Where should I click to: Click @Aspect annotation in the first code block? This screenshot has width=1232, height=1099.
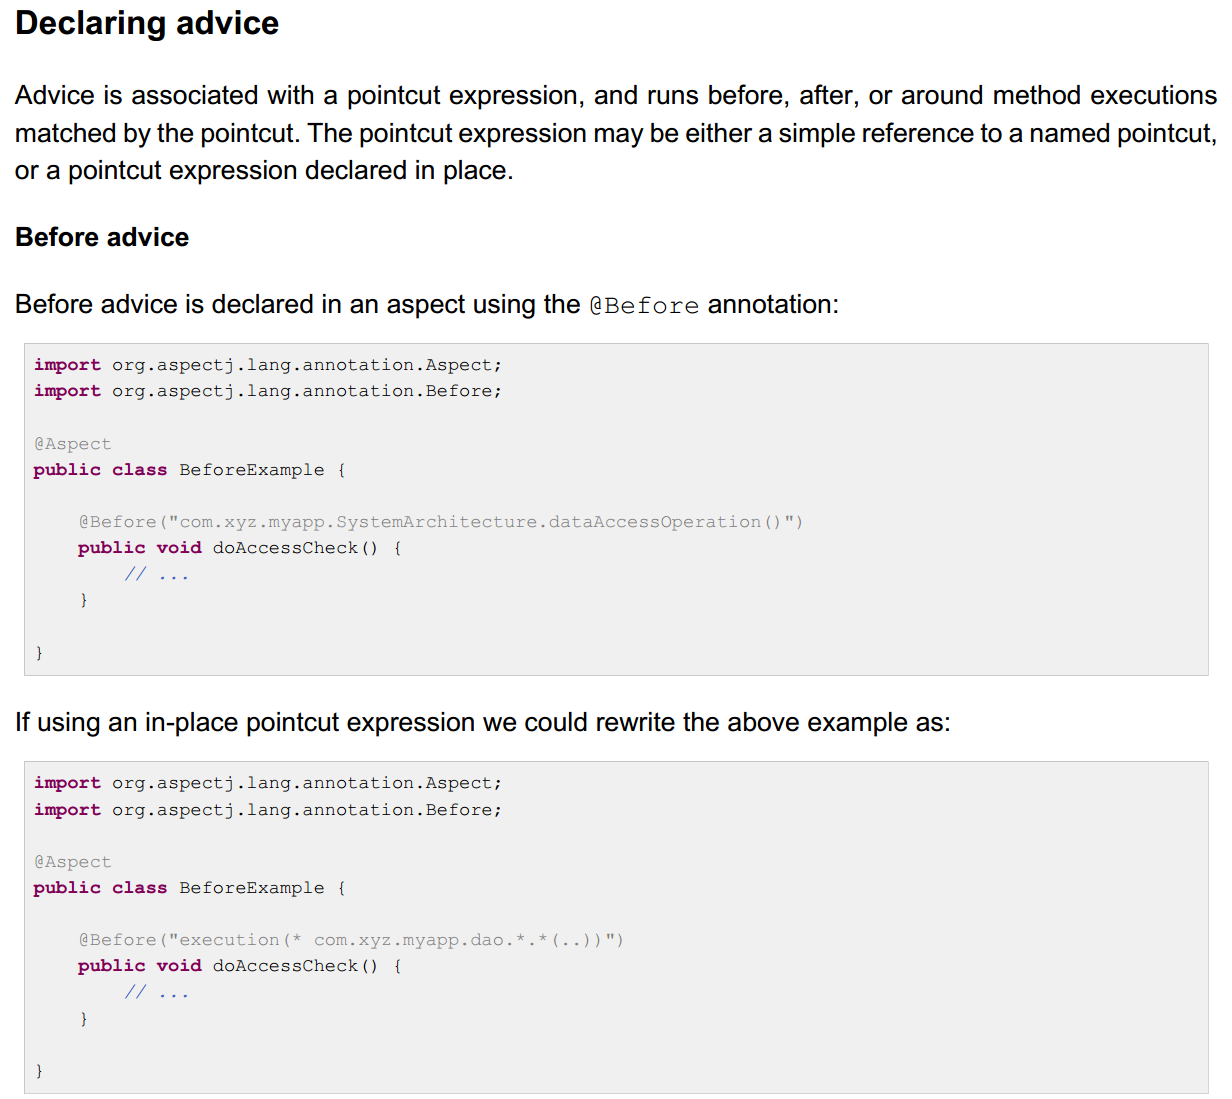[73, 444]
